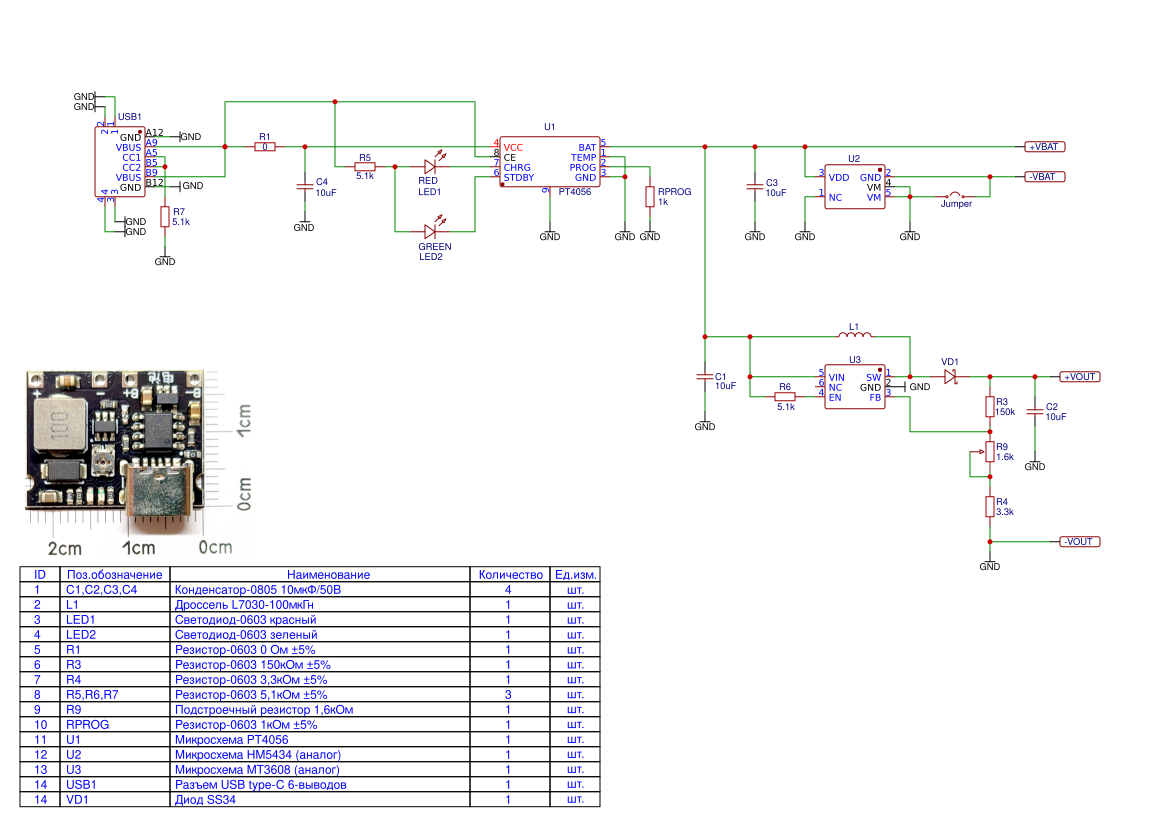Select the GREEN LED2 symbol
The image size is (1169, 827).
[x=430, y=232]
